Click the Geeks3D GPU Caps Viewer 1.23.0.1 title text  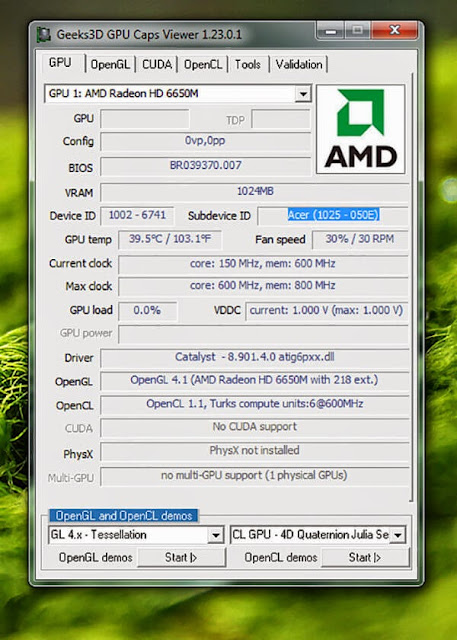(149, 34)
